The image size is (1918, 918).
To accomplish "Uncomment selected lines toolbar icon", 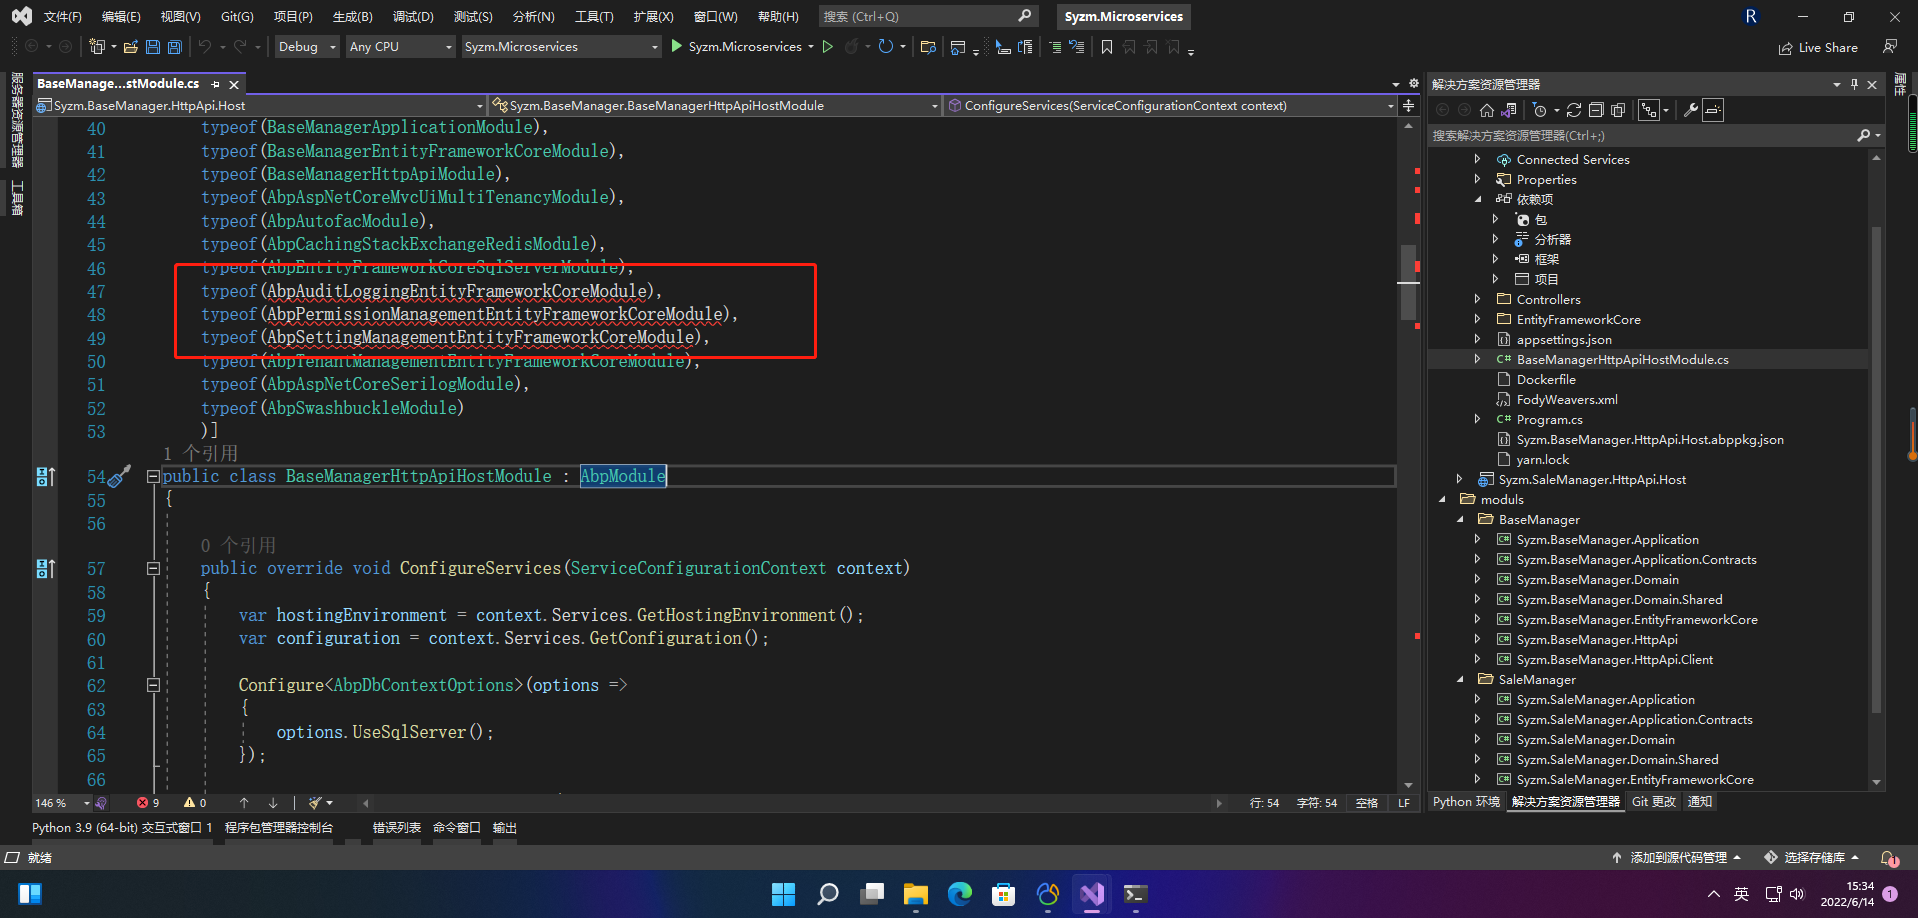I will click(1077, 47).
